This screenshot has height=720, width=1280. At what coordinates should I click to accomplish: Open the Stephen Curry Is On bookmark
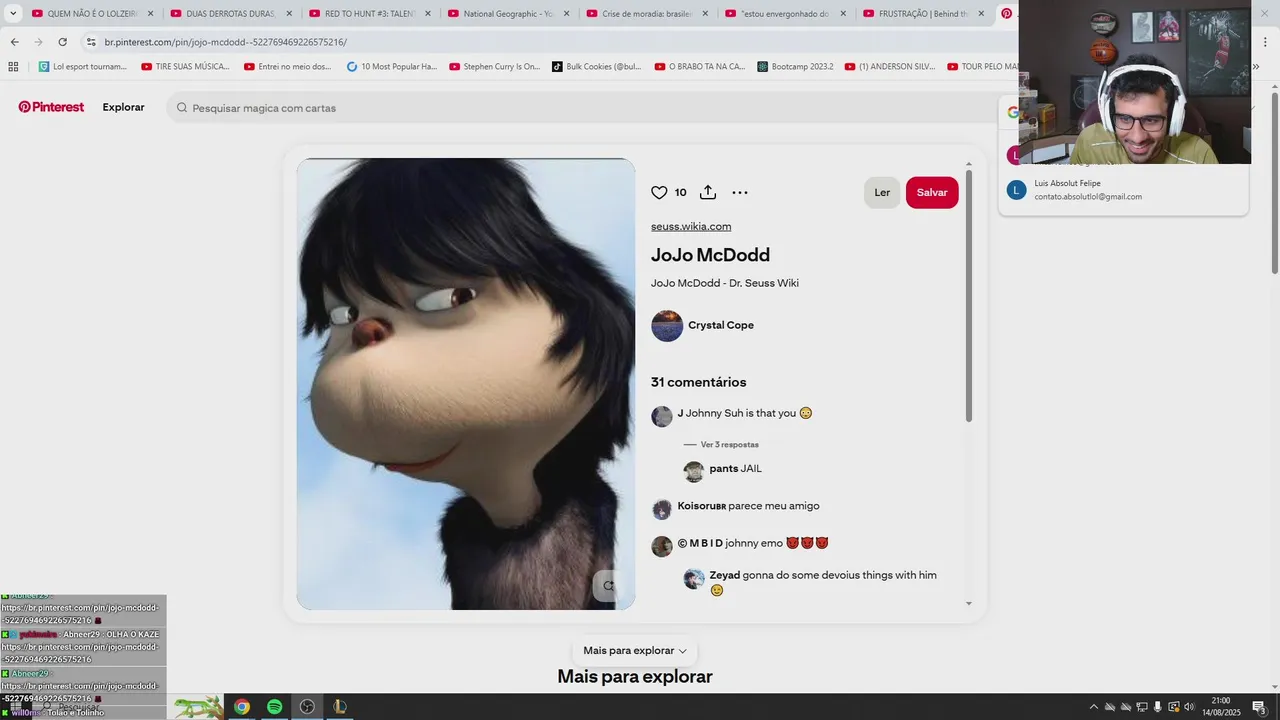[x=495, y=67]
